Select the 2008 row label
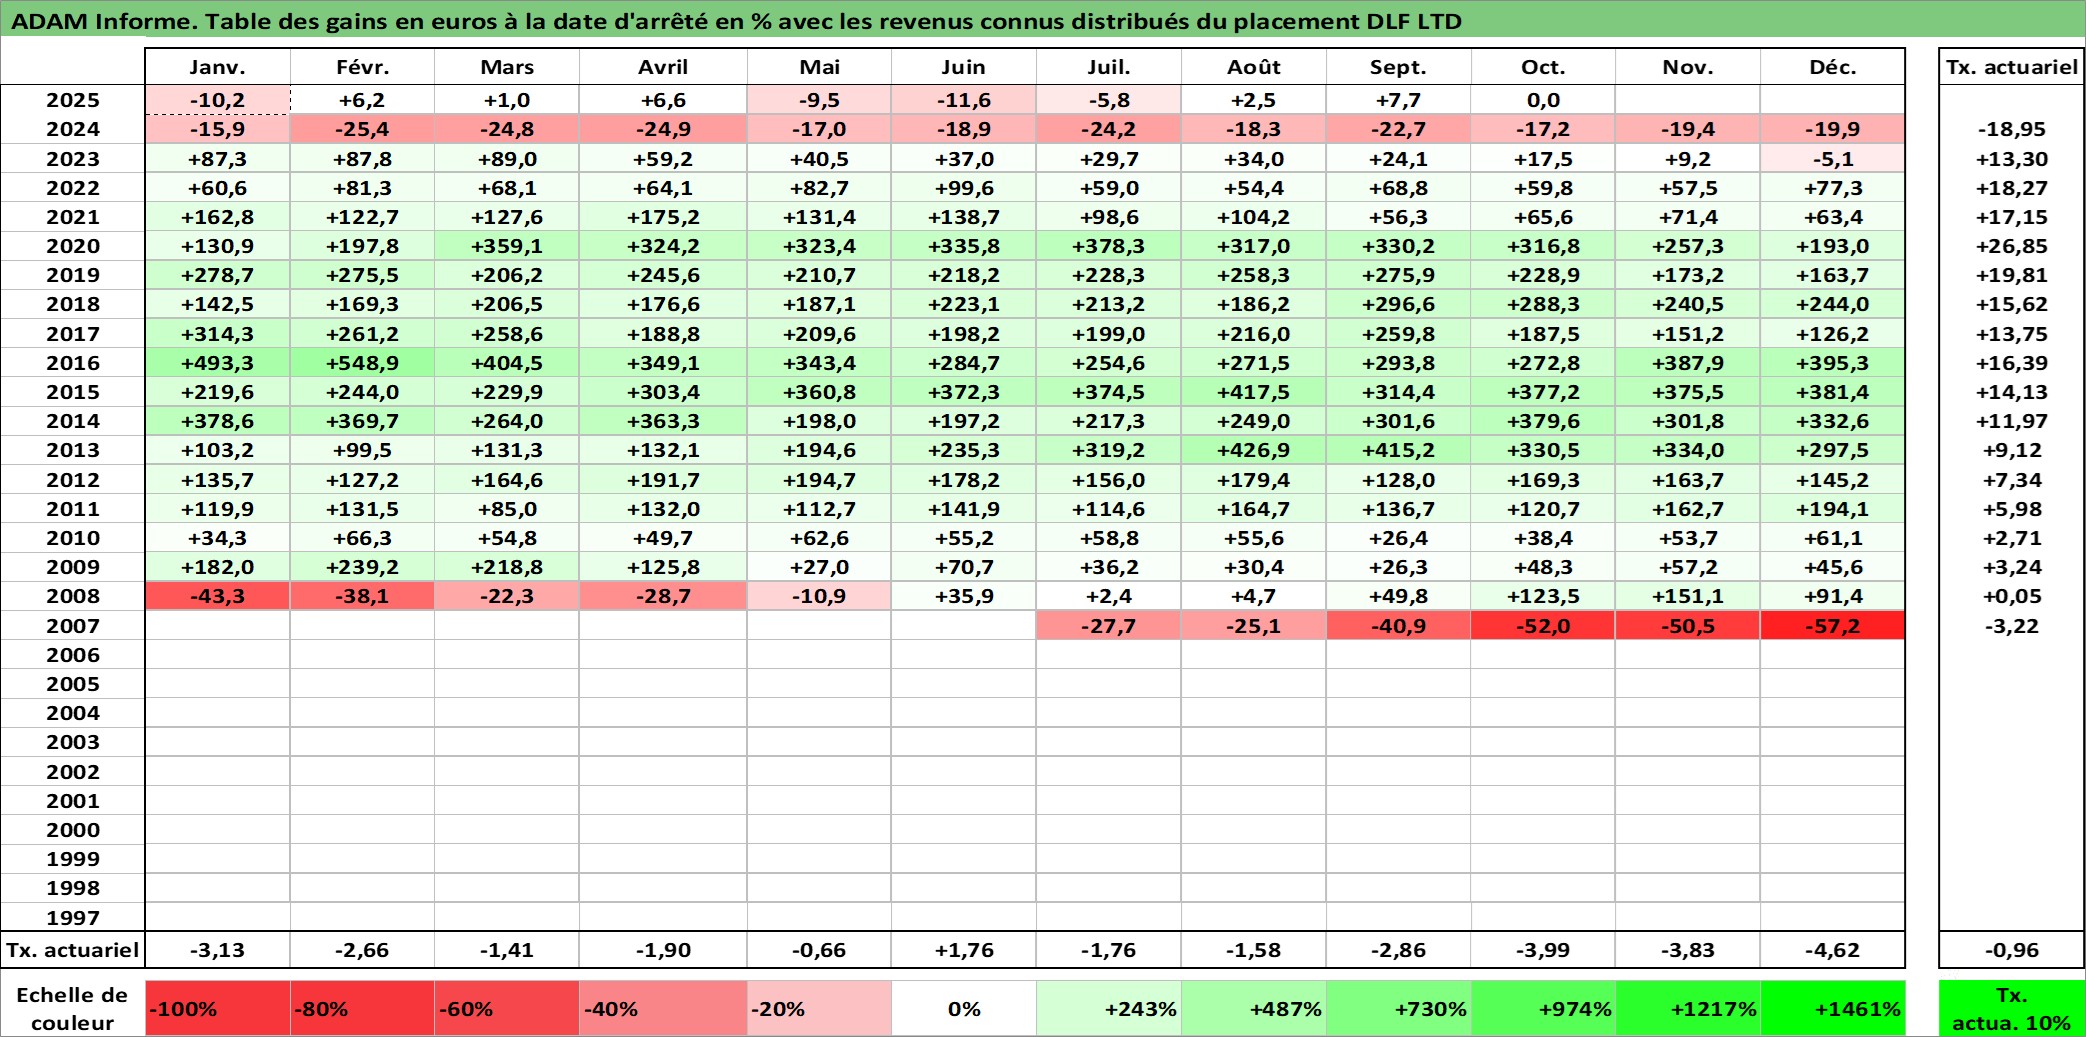The height and width of the screenshot is (1037, 2086). coord(73,596)
